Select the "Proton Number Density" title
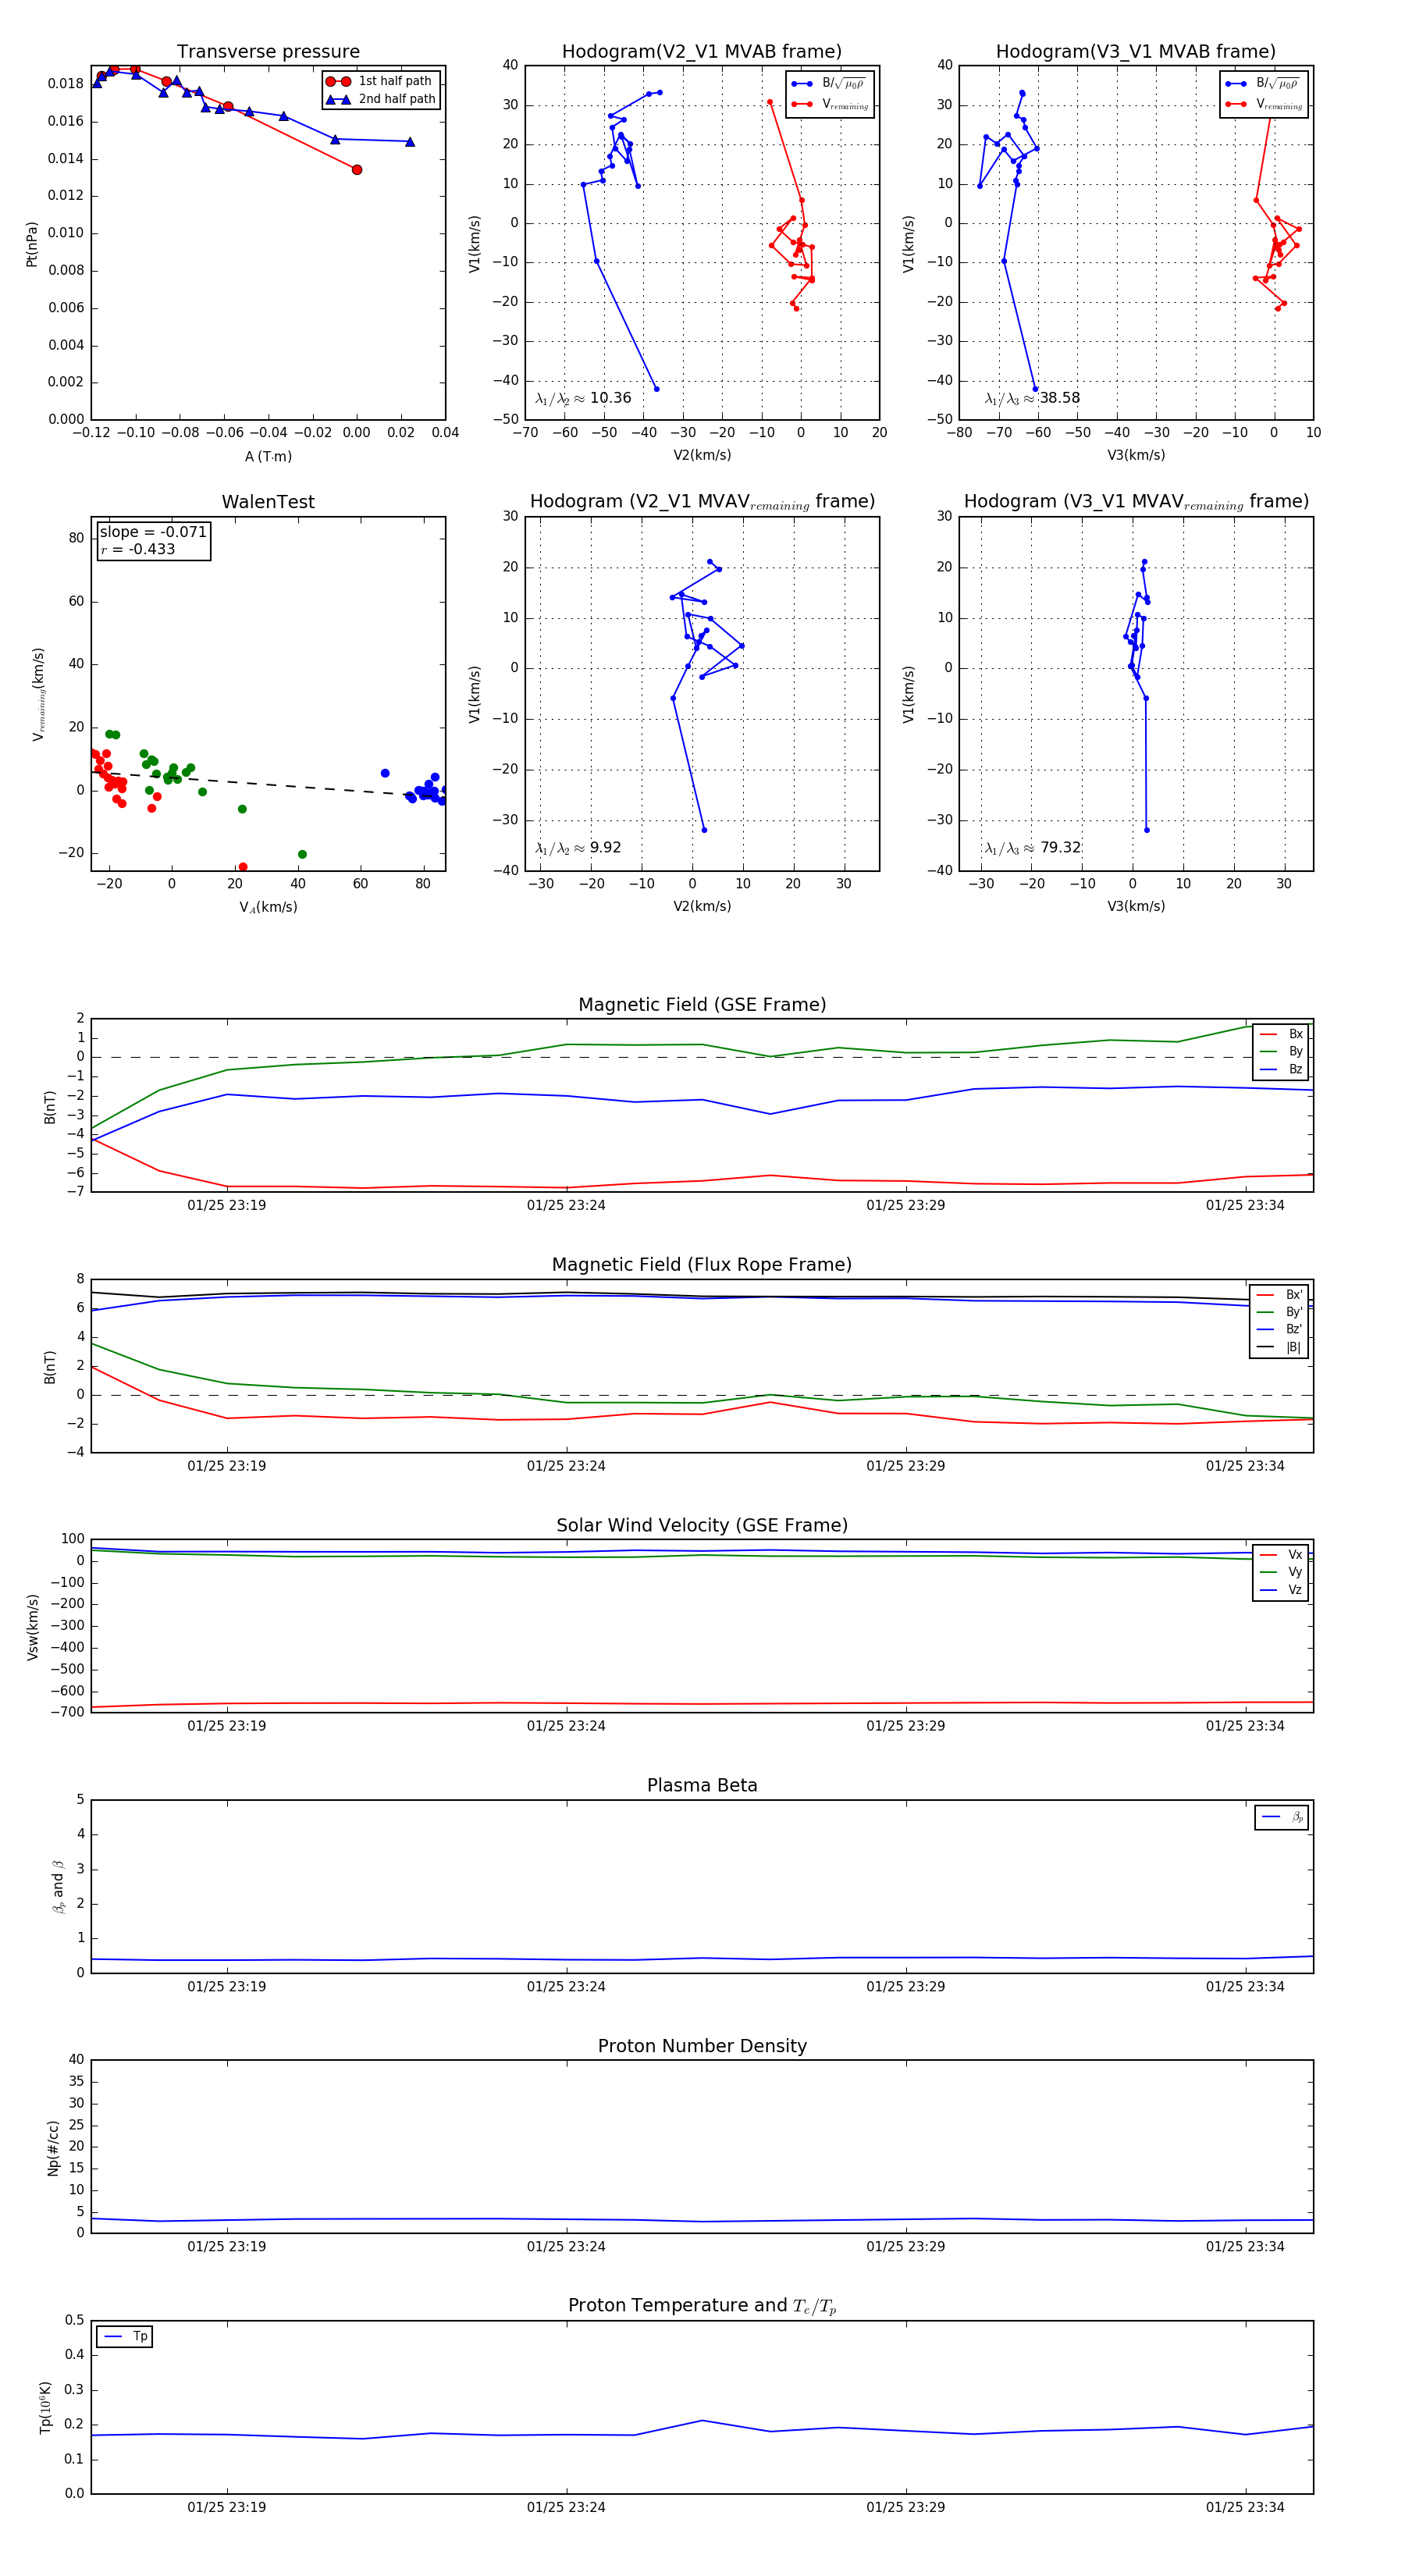This screenshot has width=1405, height=2576. point(702,2046)
